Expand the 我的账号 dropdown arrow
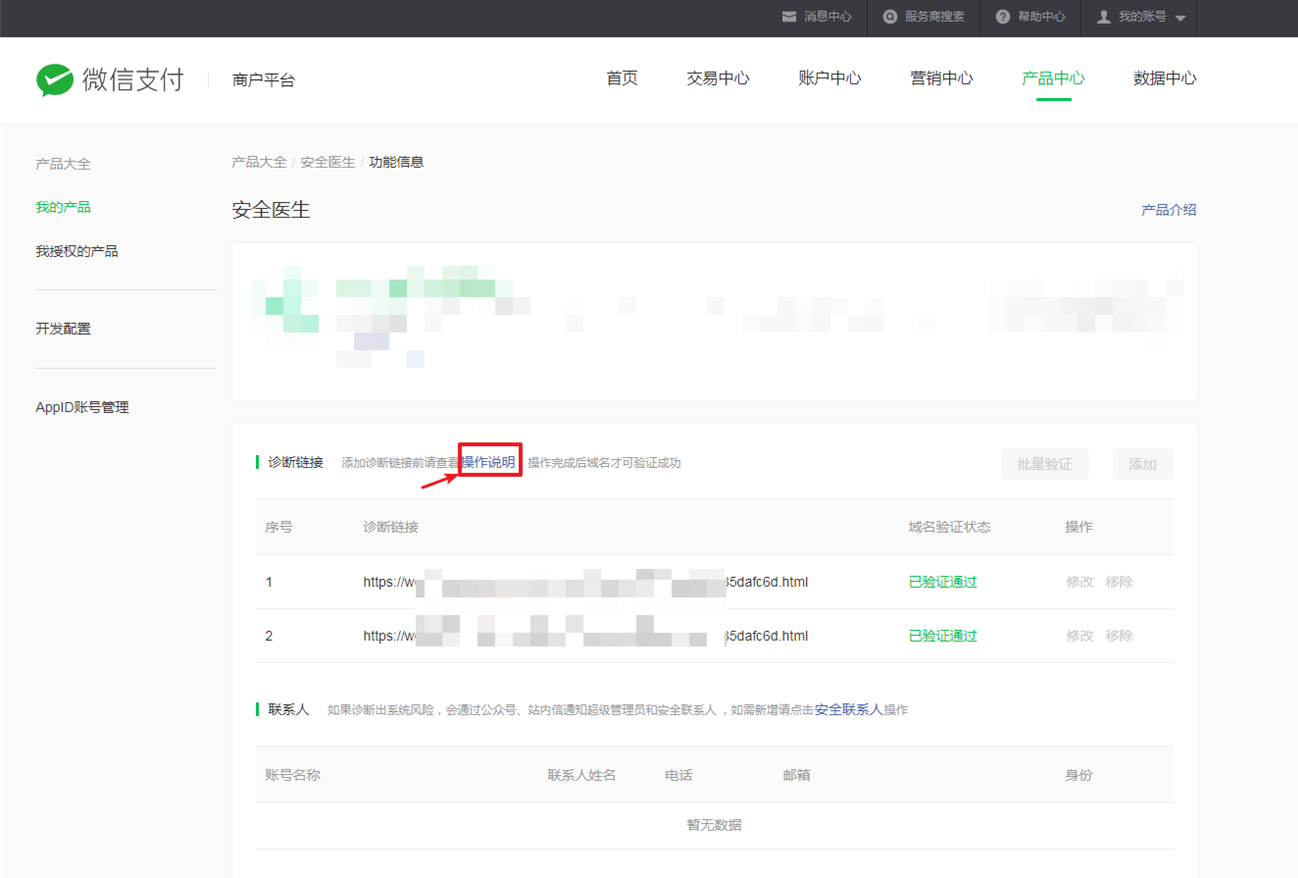Image resolution: width=1298 pixels, height=878 pixels. [1180, 18]
